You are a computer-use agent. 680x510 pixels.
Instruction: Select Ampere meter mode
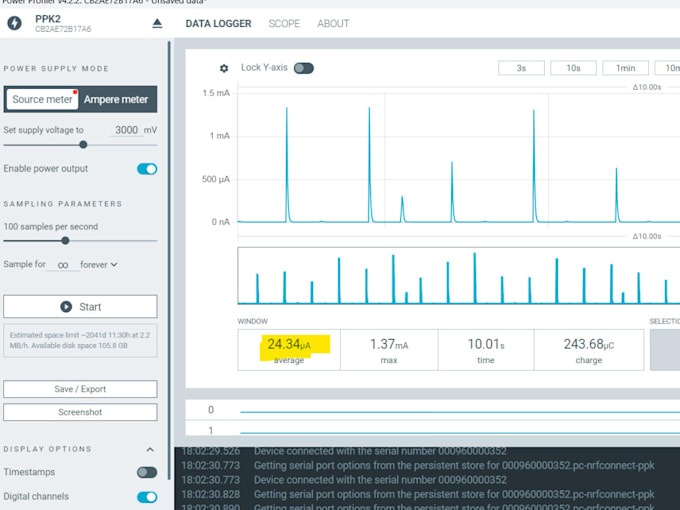(116, 99)
